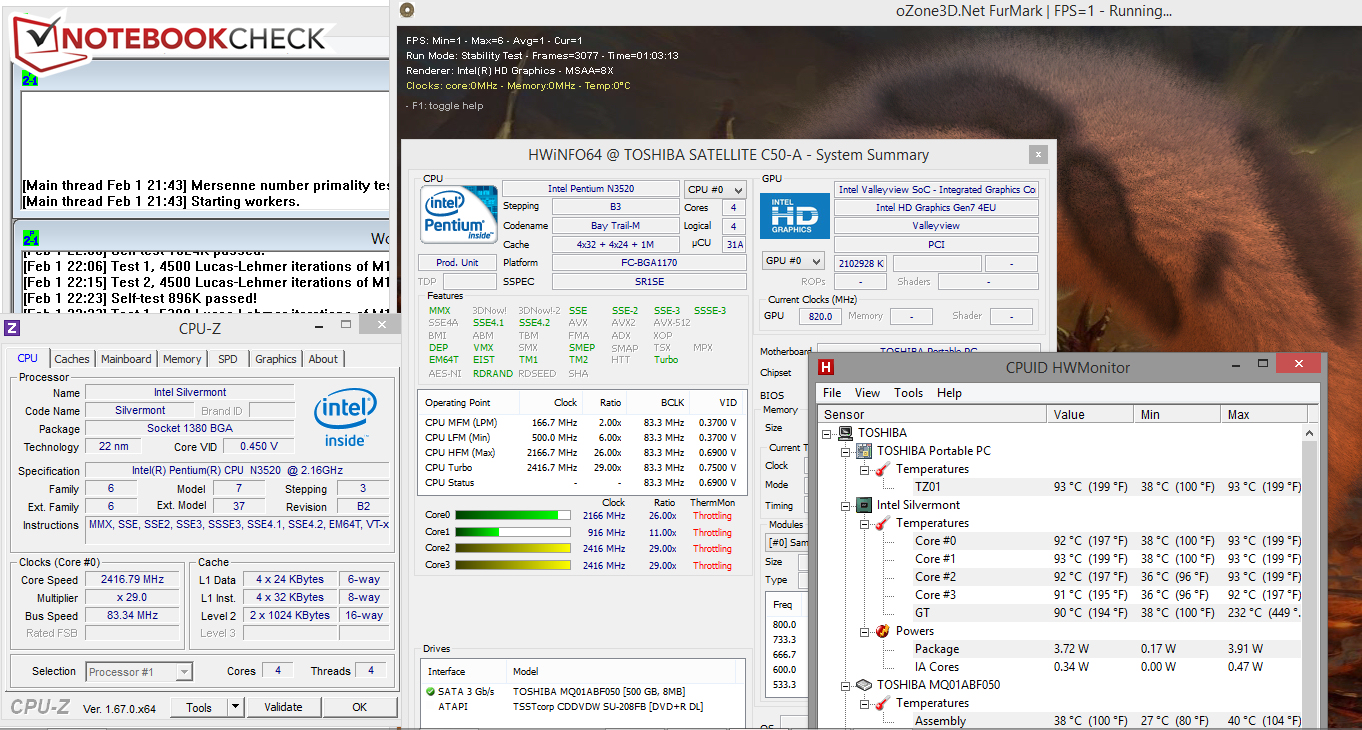This screenshot has height=730, width=1362.
Task: Click the Tools button in CPU-Z
Action: [199, 707]
